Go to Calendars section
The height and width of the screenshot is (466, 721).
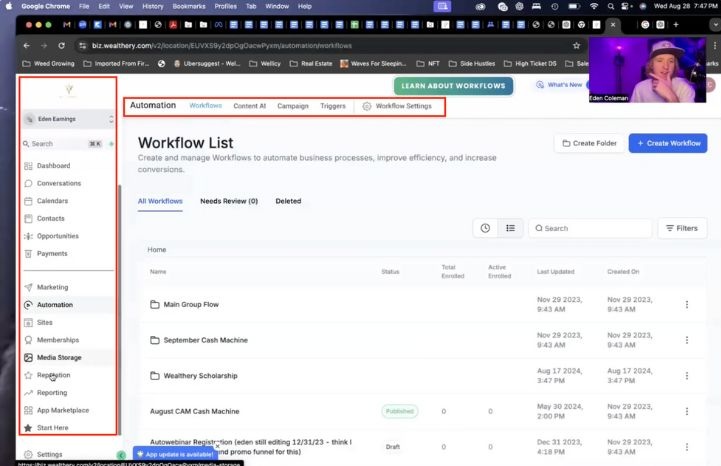(53, 201)
